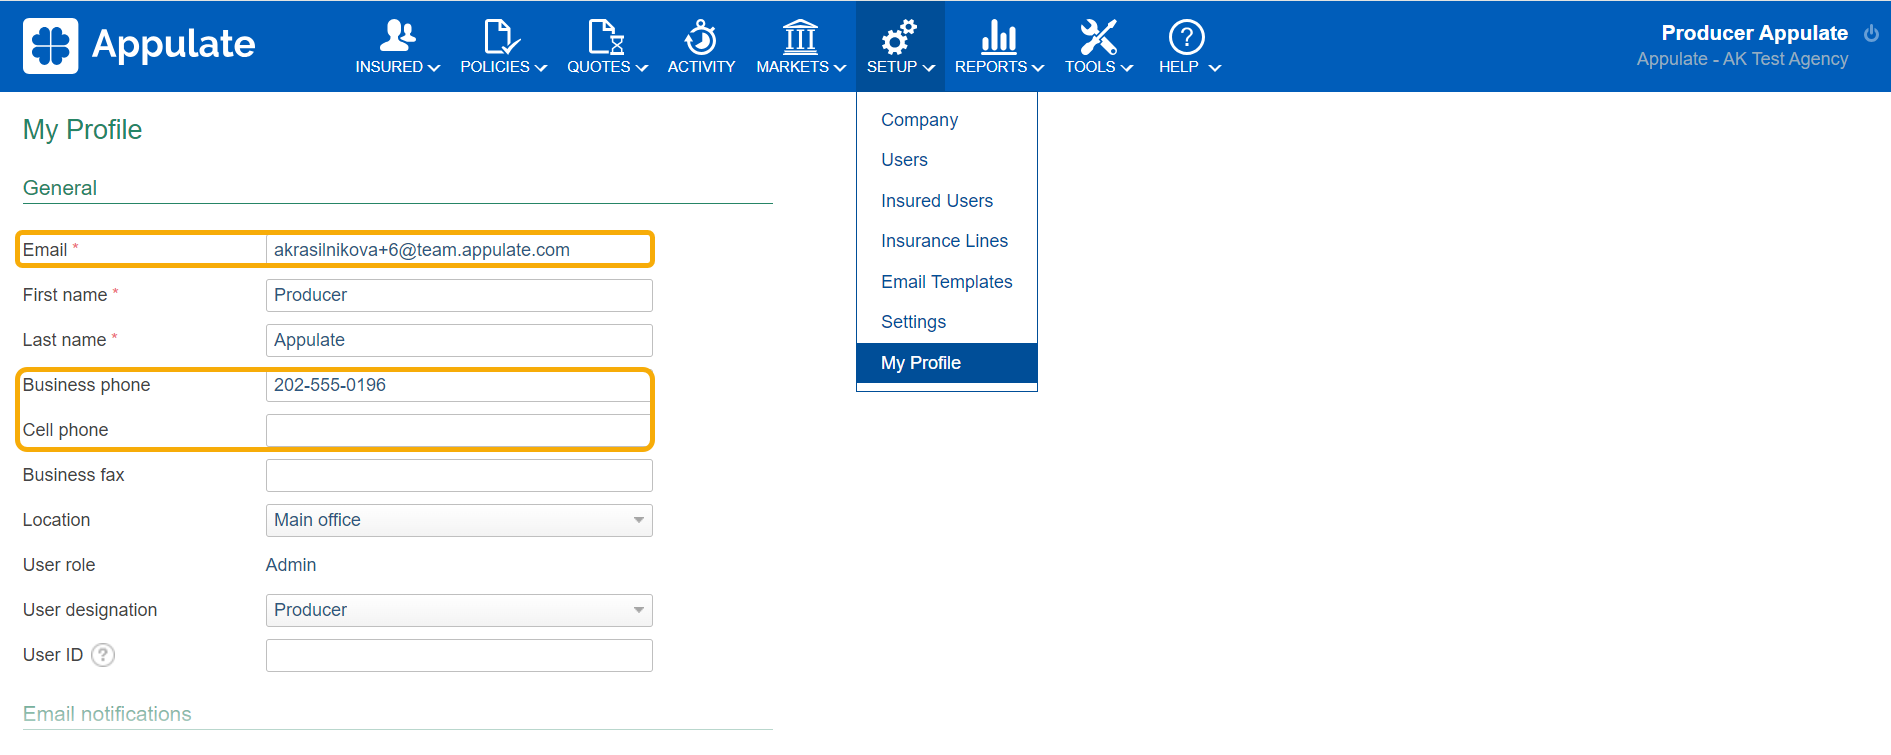Screen dimensions: 1891x755
Task: Open the Policies document icon
Action: click(x=501, y=37)
